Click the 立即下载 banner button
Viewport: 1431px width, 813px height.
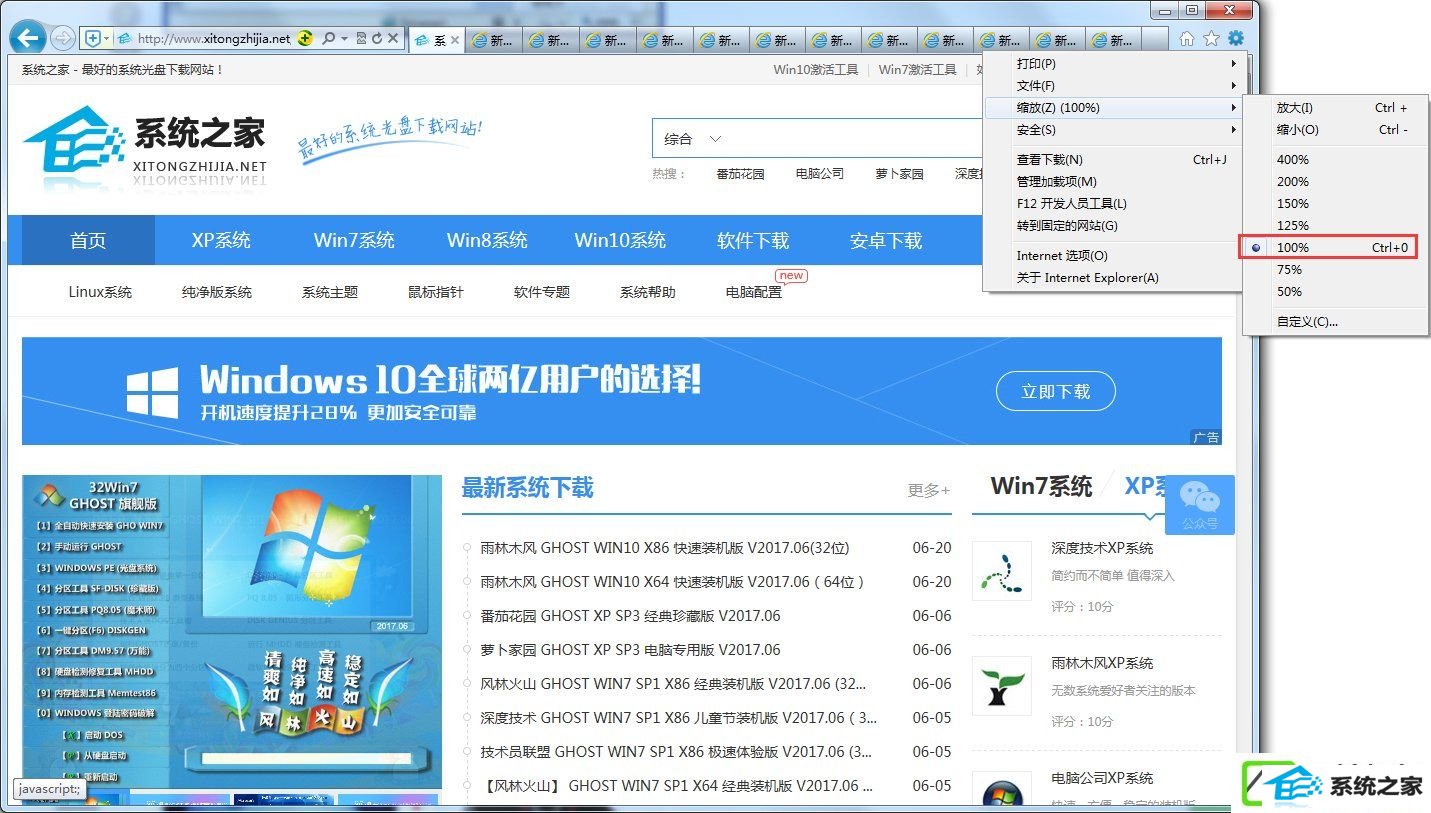pyautogui.click(x=1055, y=392)
